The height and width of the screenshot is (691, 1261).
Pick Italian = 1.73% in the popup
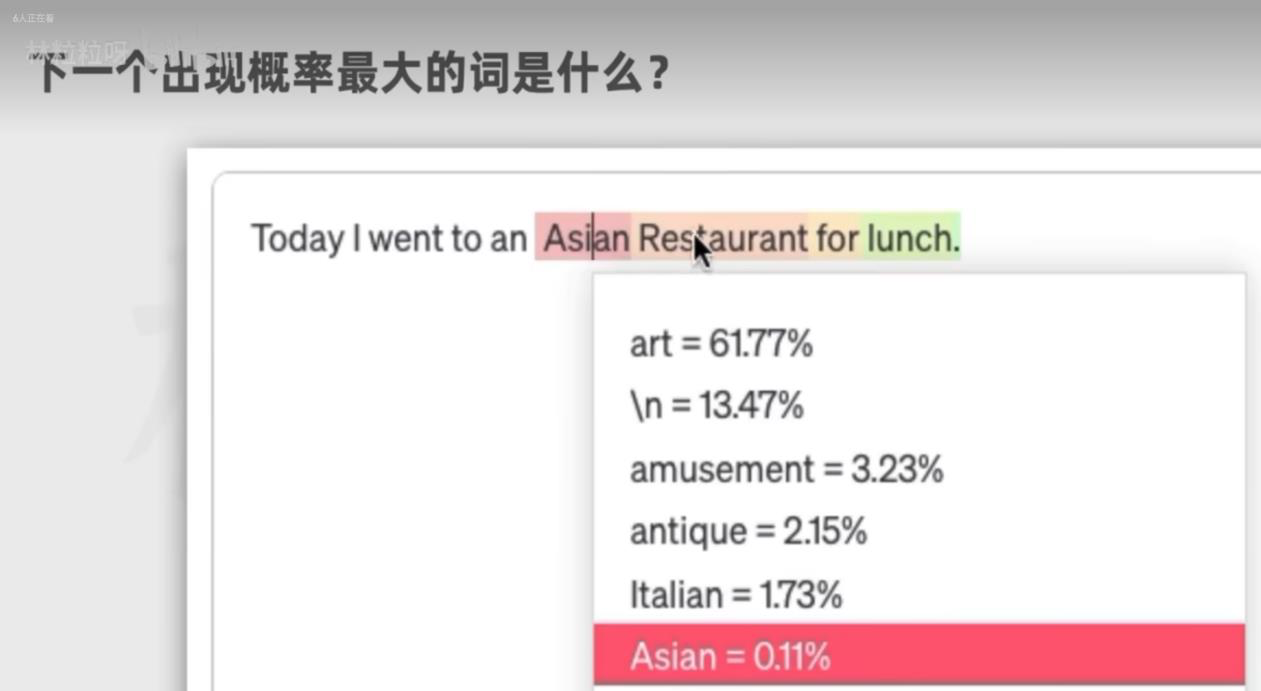tap(736, 595)
